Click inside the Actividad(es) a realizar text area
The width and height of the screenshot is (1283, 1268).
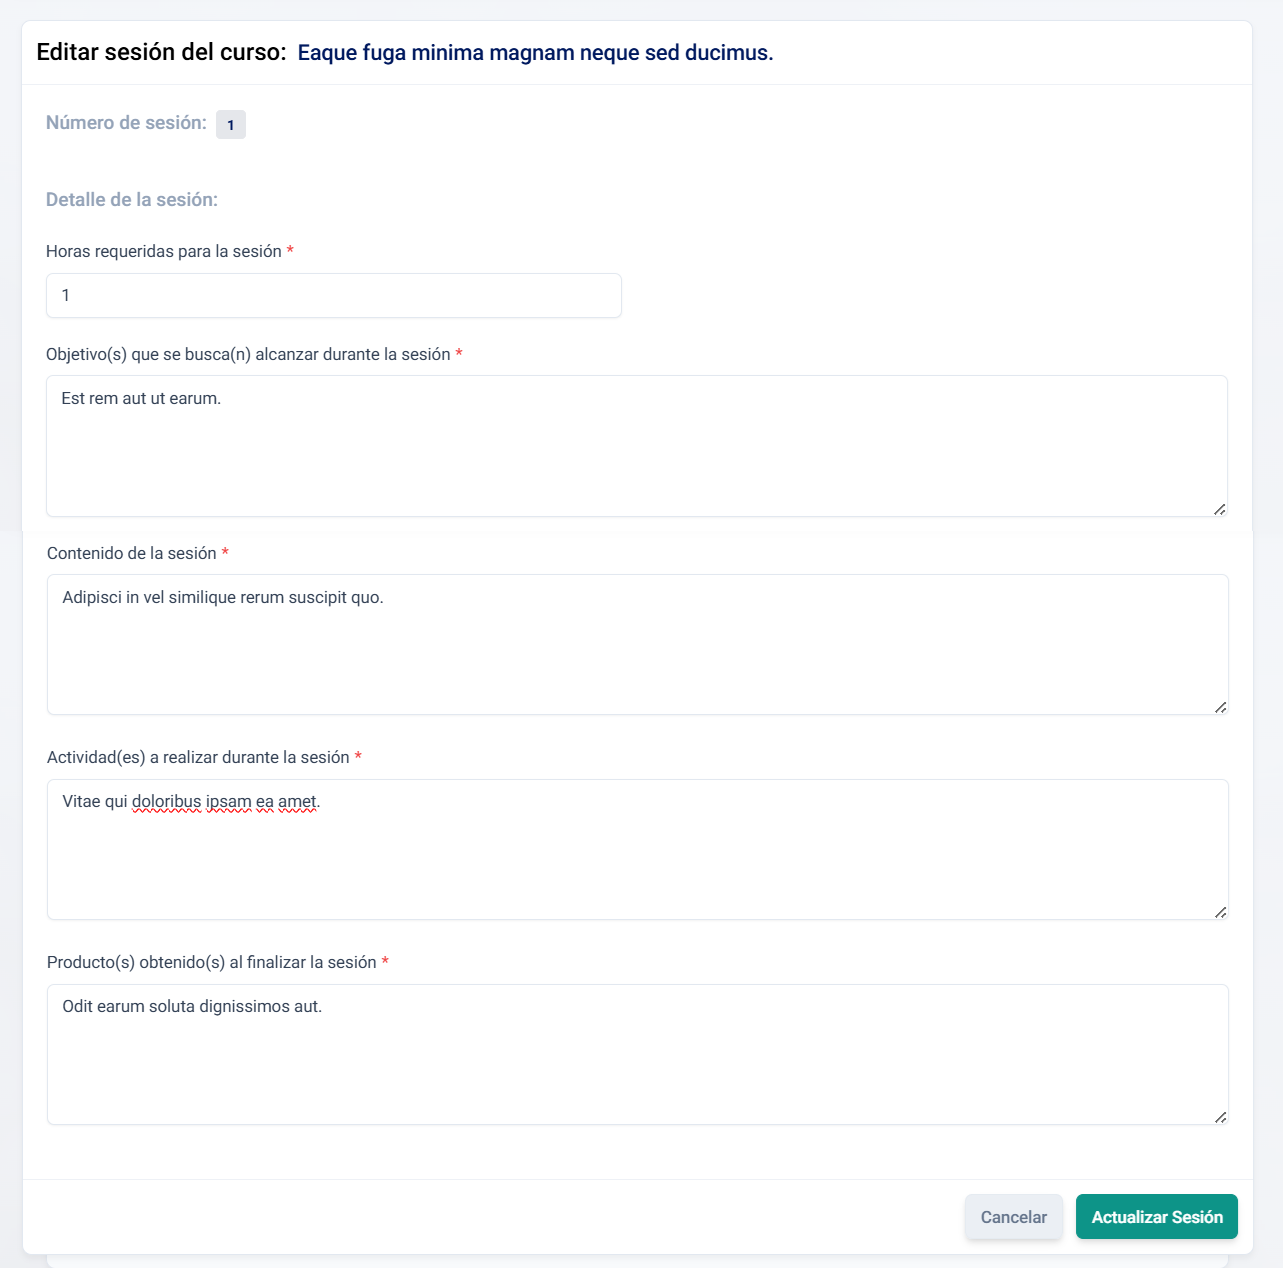[x=637, y=850]
